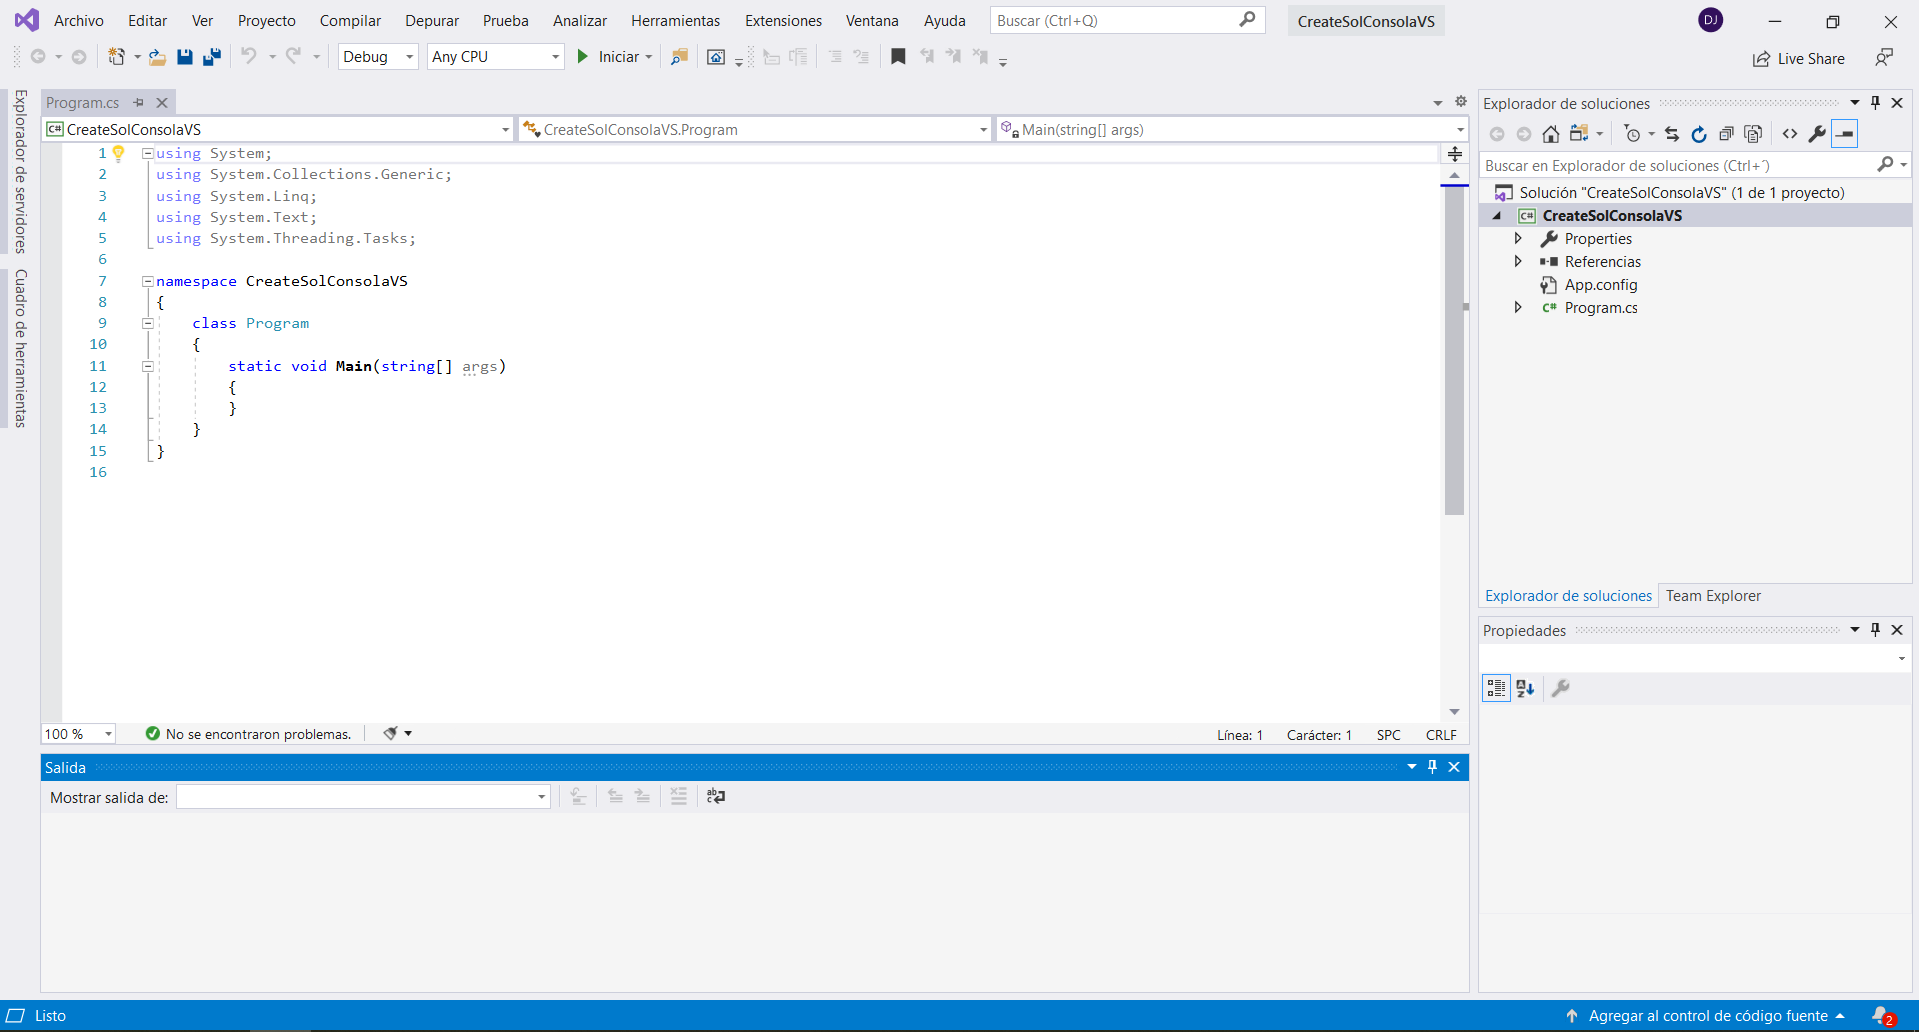Click the Buscar quick launch search field
1919x1032 pixels.
1115,21
